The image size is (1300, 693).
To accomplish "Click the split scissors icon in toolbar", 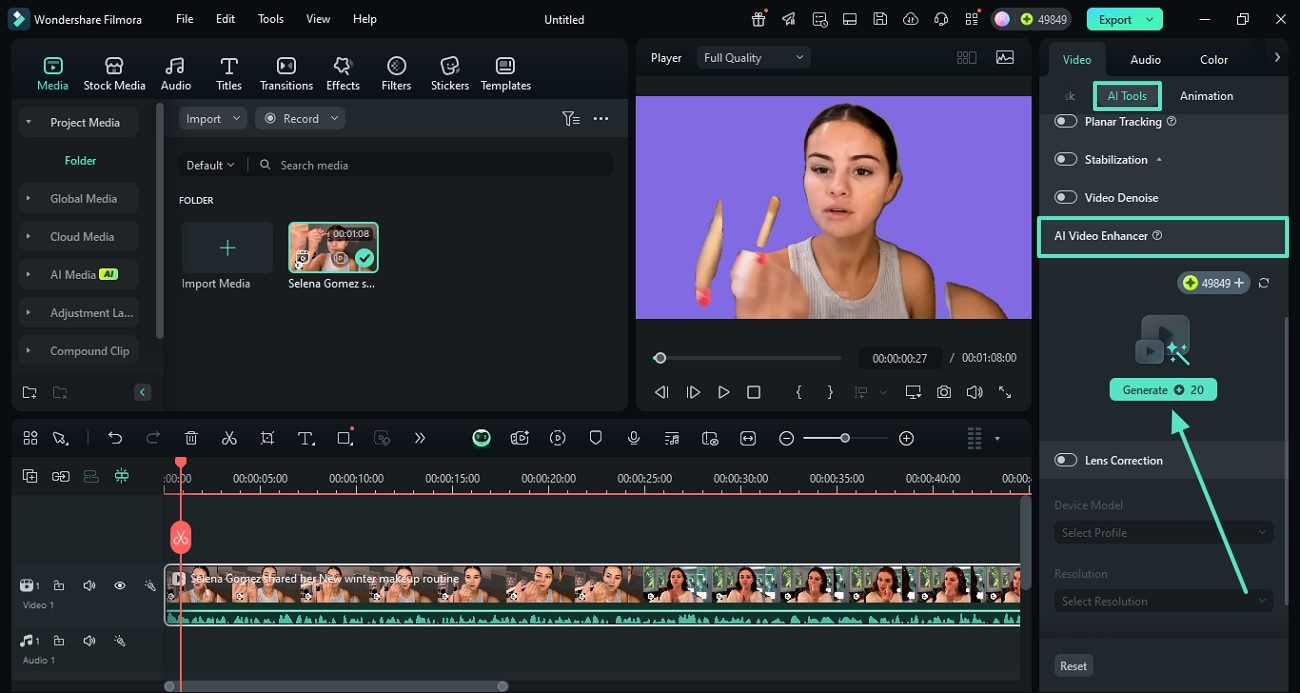I will tap(229, 438).
